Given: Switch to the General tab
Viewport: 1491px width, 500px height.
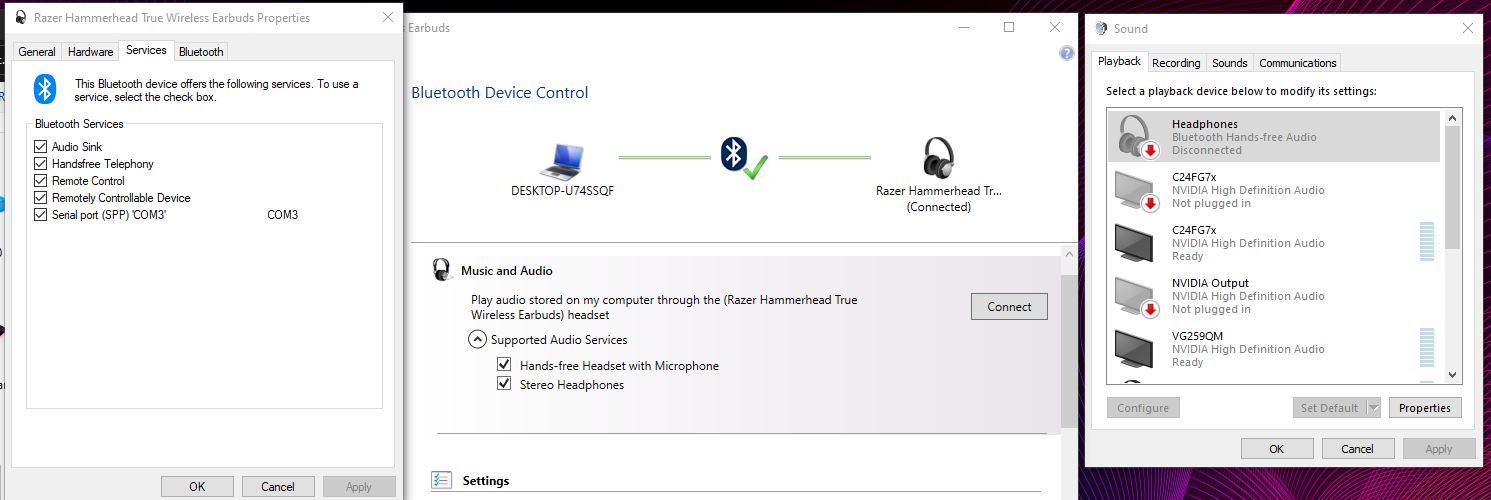Looking at the screenshot, I should pyautogui.click(x=37, y=52).
